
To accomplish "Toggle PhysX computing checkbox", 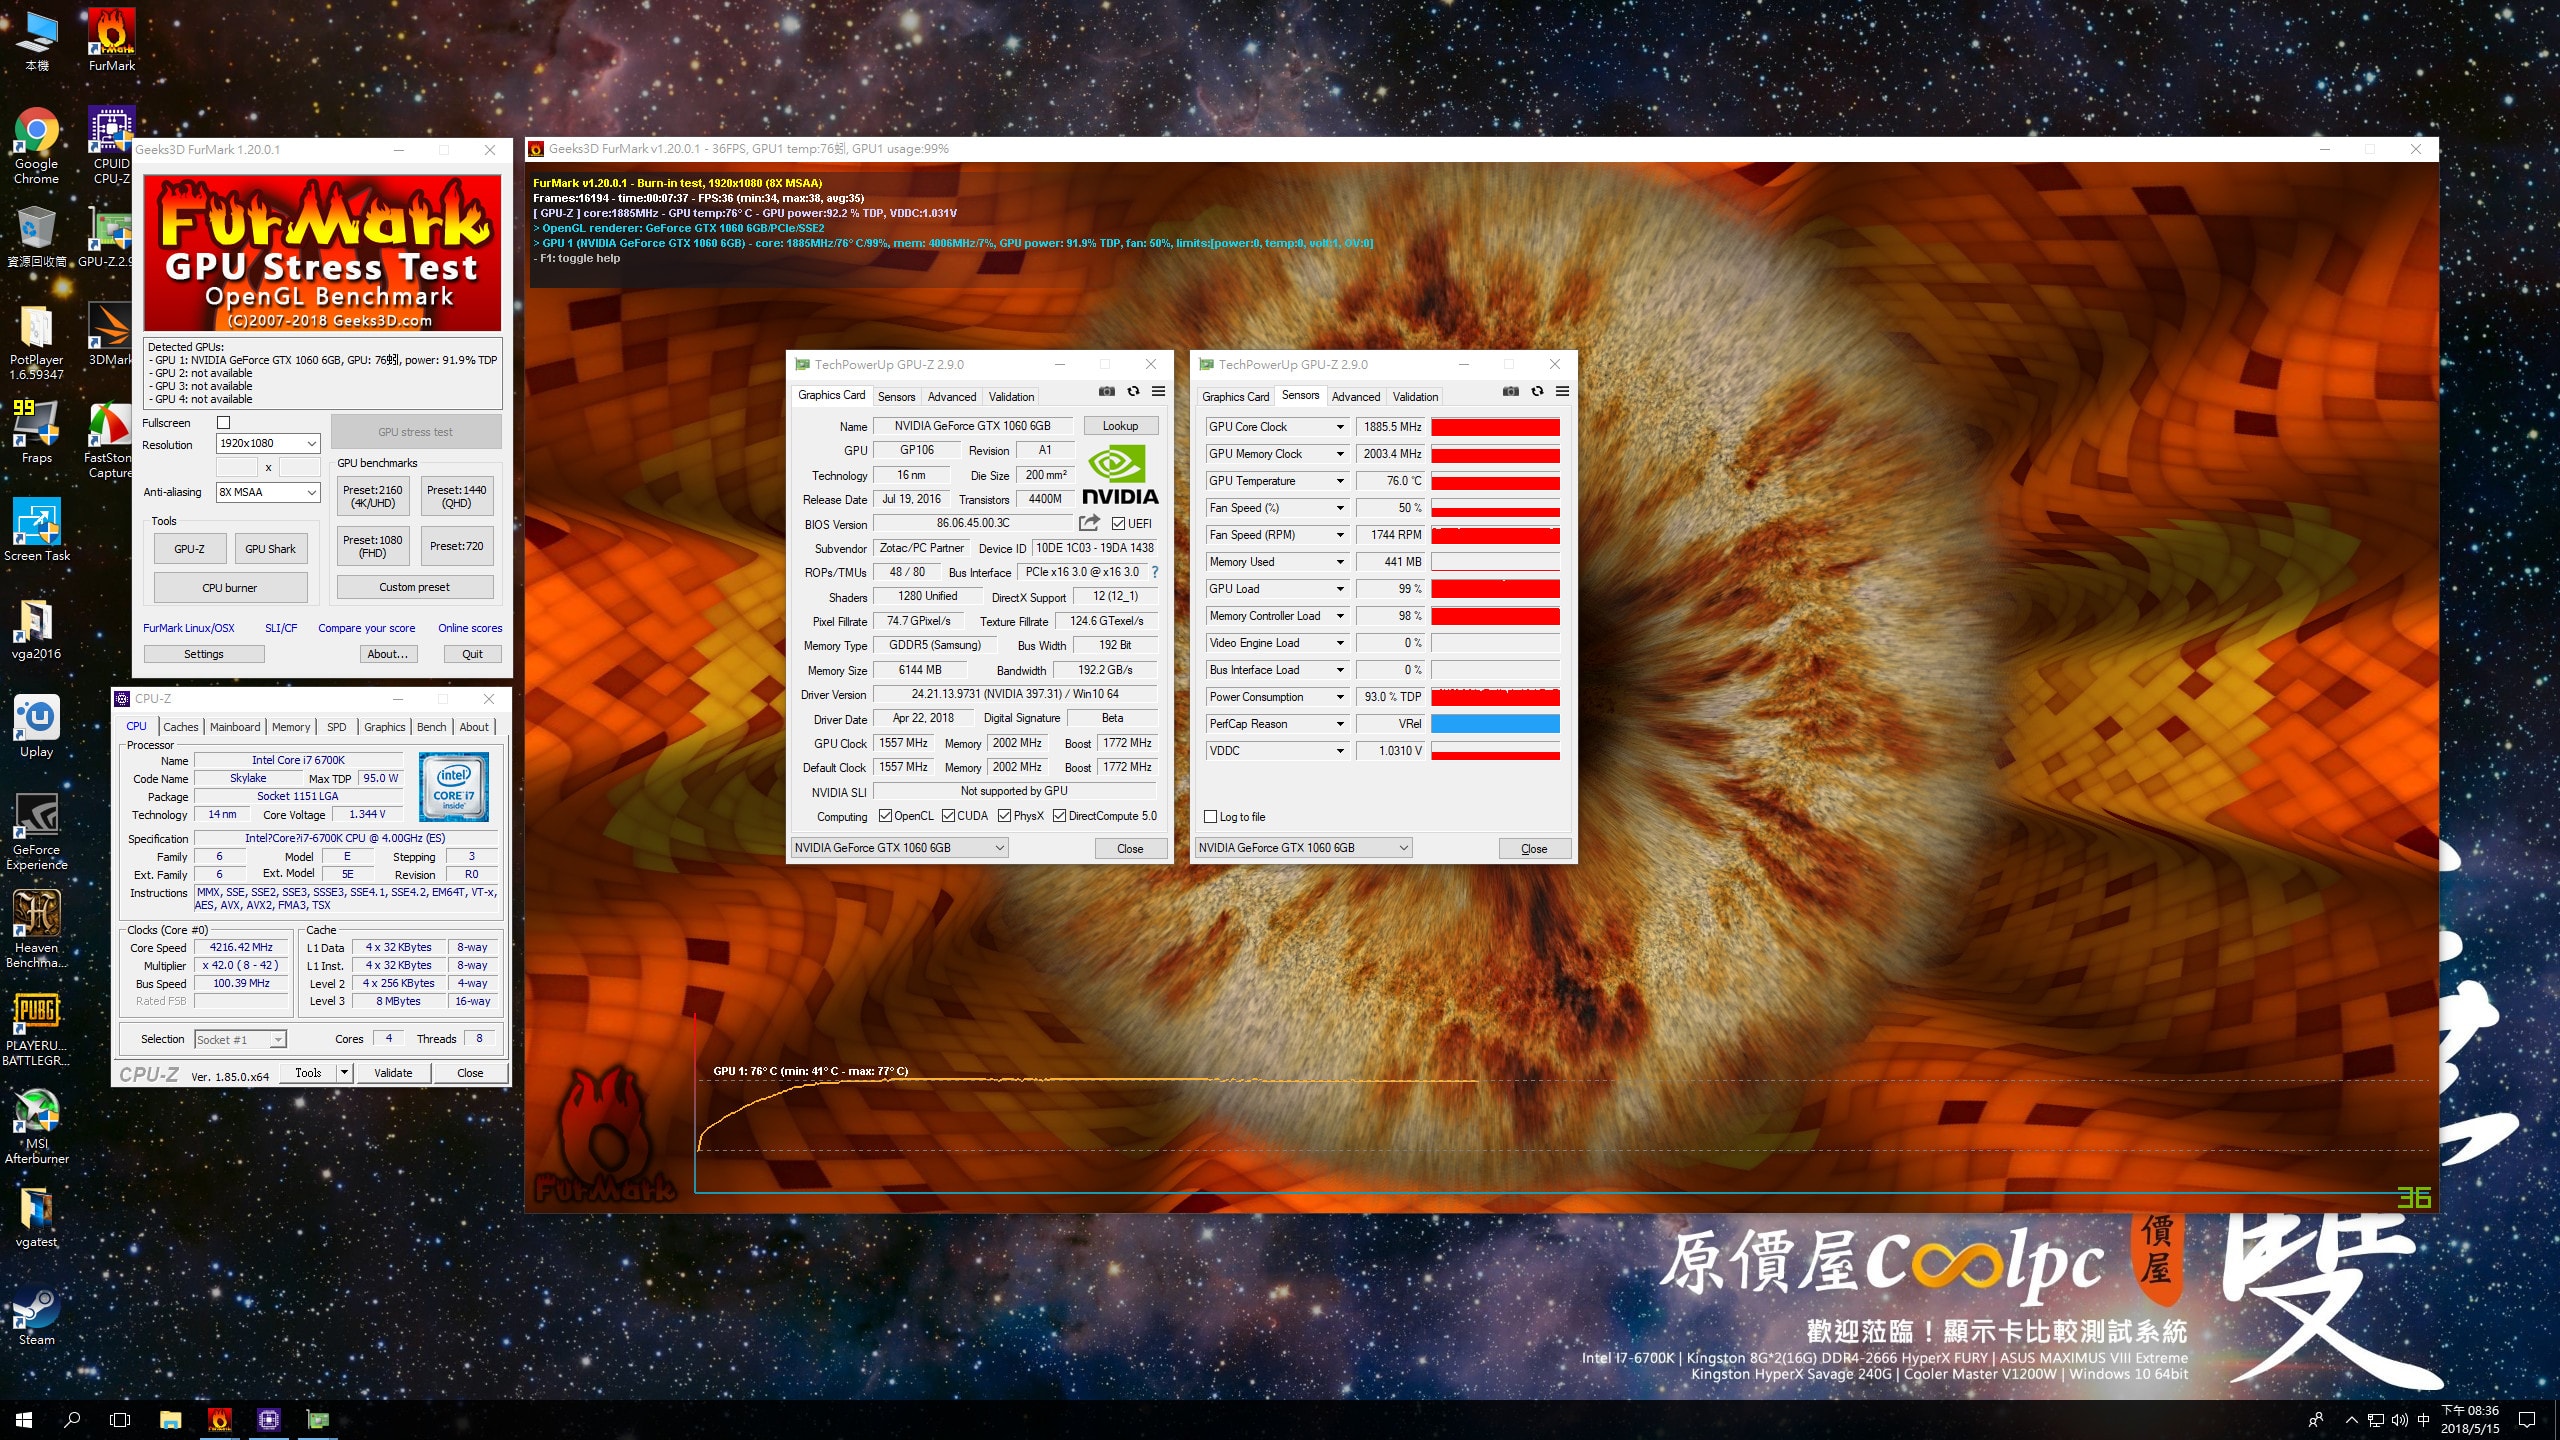I will (1004, 816).
